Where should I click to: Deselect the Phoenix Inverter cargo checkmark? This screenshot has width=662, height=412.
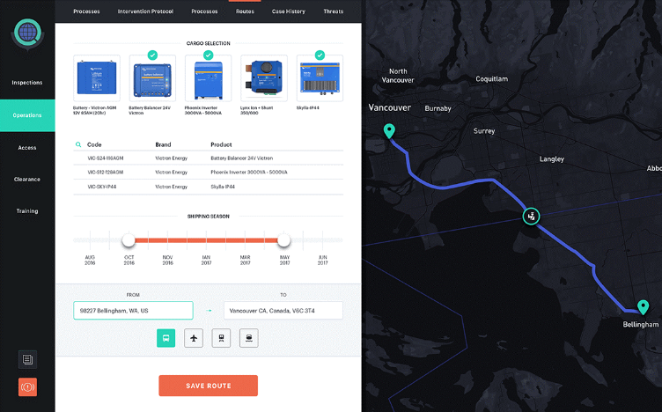click(x=208, y=55)
